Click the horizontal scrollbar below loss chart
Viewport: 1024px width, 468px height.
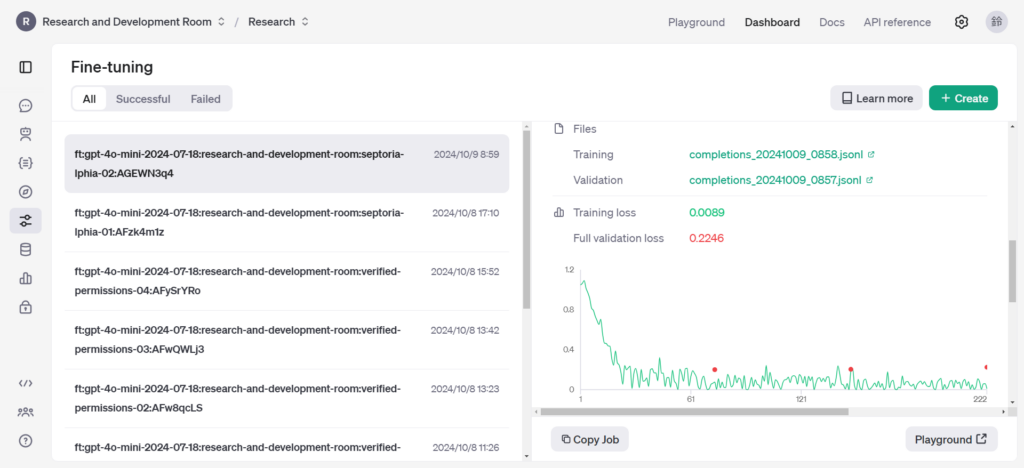pos(770,411)
